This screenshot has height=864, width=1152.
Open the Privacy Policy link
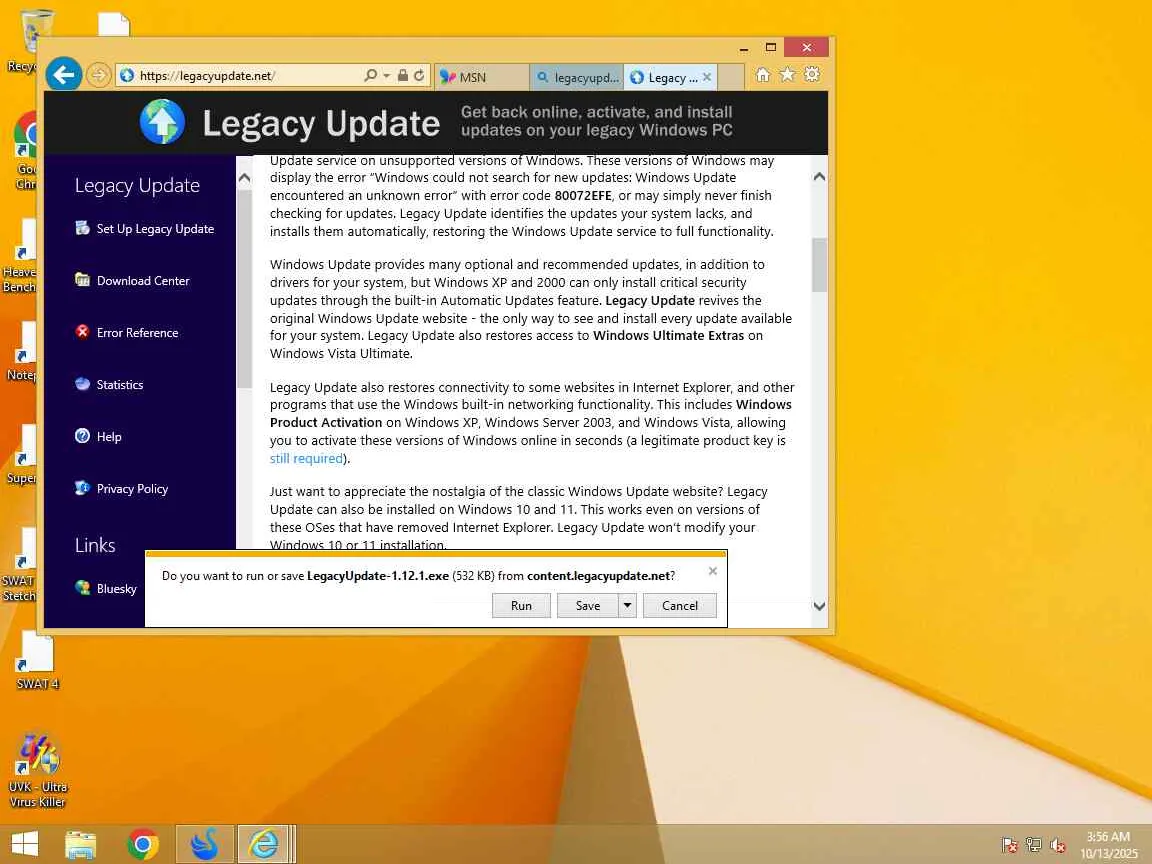pyautogui.click(x=132, y=489)
